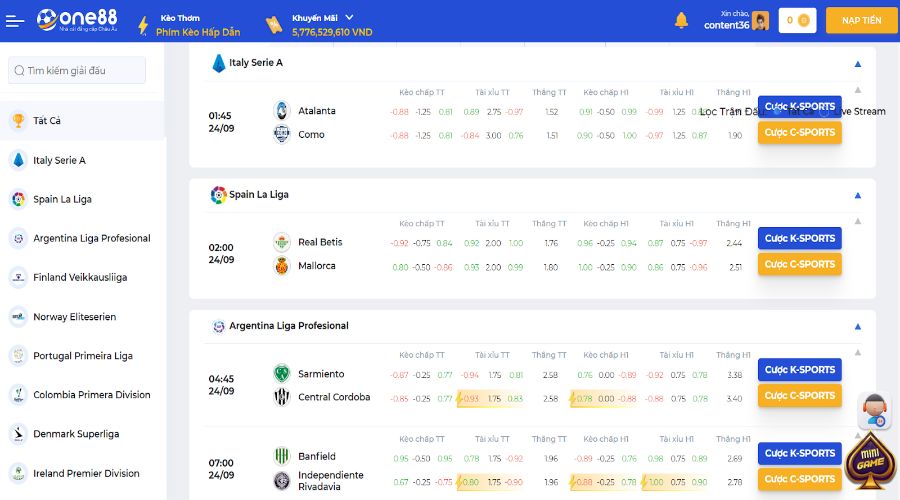The height and width of the screenshot is (500, 900).
Task: Click Cược C-SPORTS for Atalanta match
Action: click(800, 132)
